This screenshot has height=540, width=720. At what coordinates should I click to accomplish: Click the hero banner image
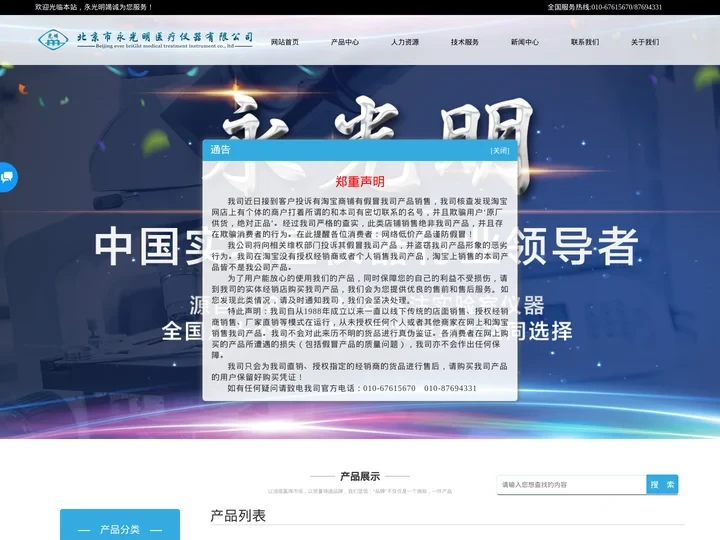(360, 252)
